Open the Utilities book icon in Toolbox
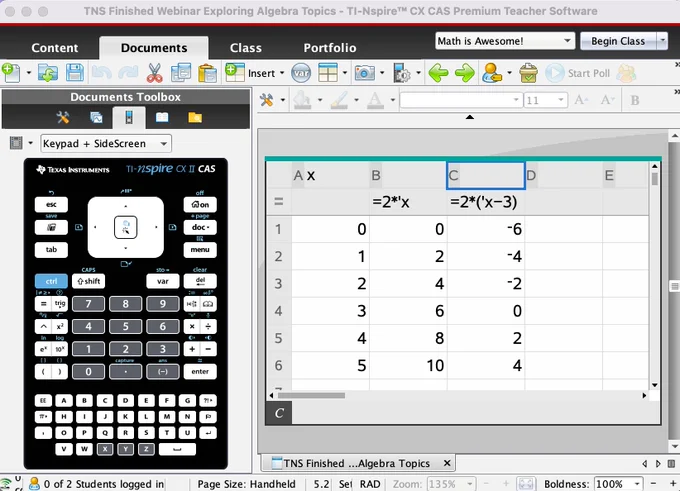This screenshot has width=680, height=491. point(162,117)
